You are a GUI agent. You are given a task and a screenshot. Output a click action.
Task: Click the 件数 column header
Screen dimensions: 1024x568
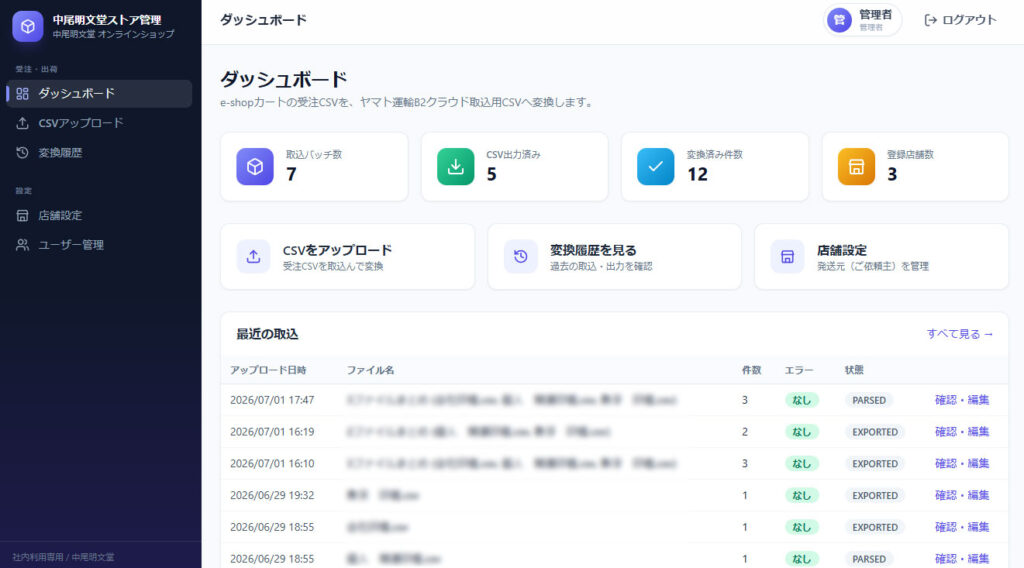tap(752, 370)
